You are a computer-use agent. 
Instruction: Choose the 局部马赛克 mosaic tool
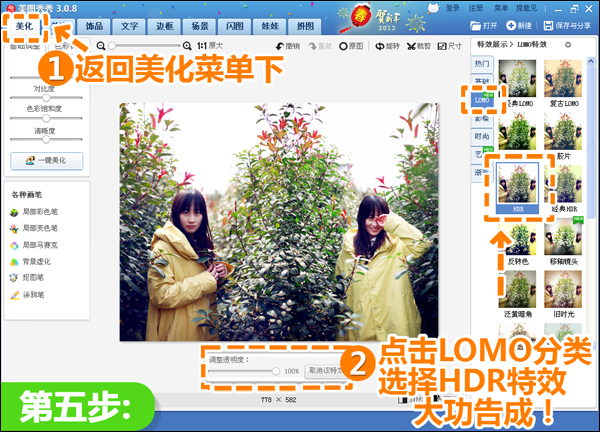(x=14, y=246)
